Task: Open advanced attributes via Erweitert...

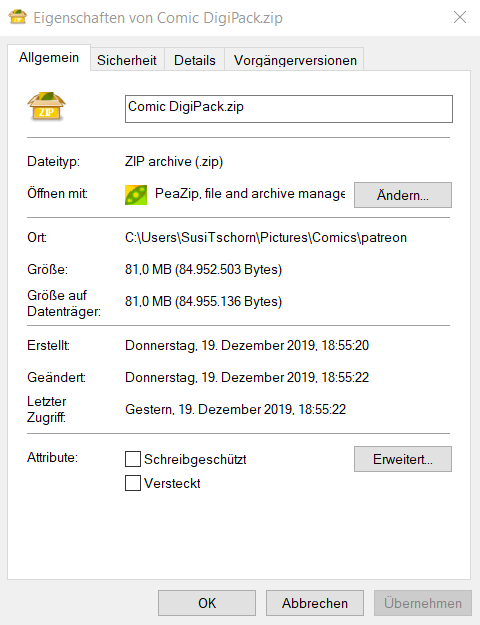Action: (403, 459)
